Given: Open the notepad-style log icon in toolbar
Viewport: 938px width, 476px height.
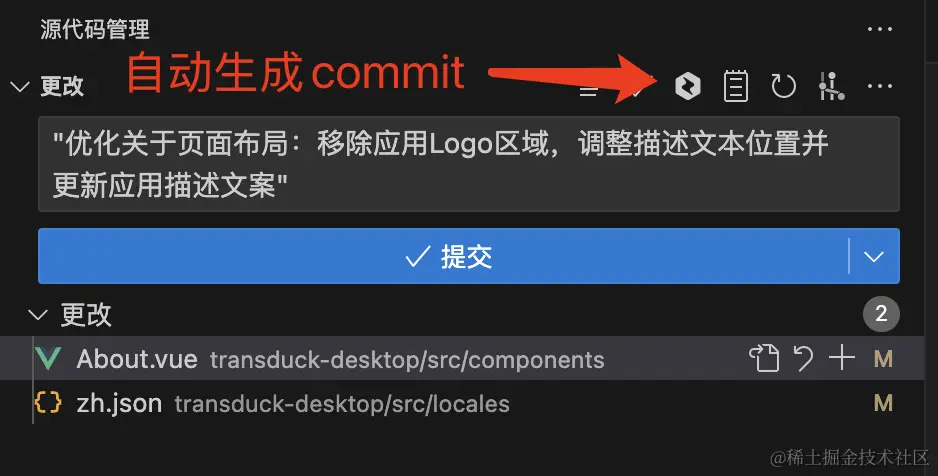Looking at the screenshot, I should point(735,86).
